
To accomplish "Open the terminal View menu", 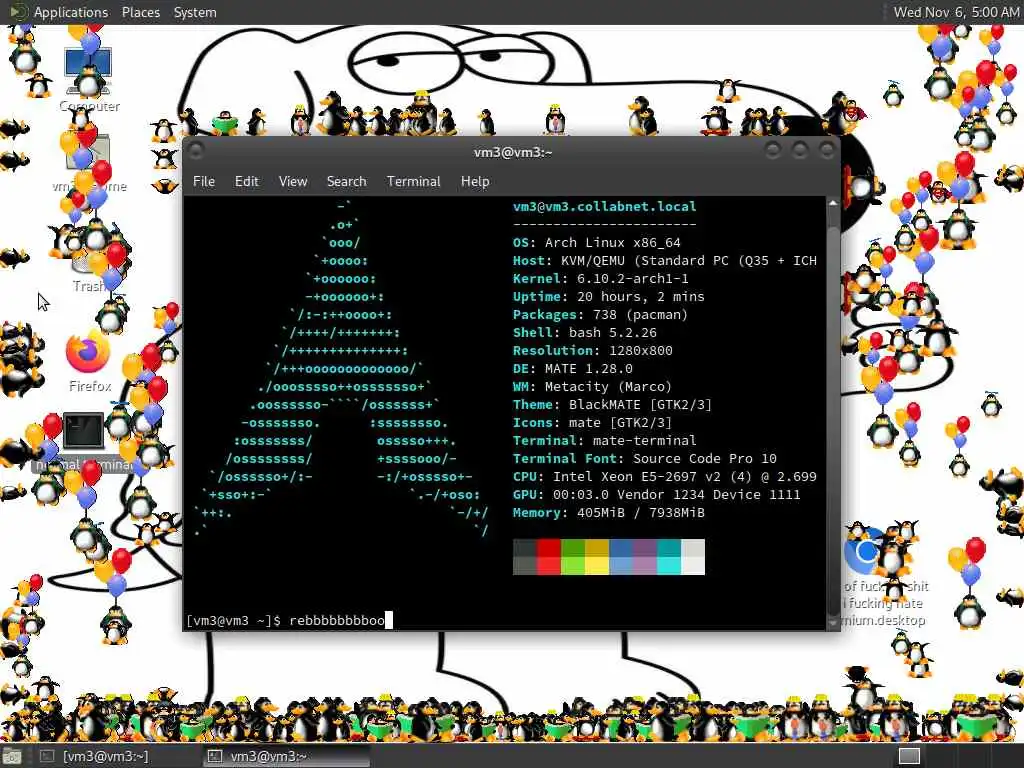I will (x=293, y=181).
